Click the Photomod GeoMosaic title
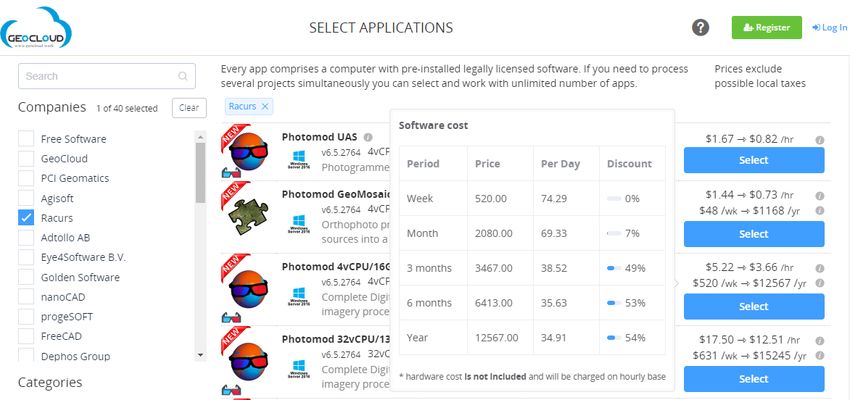850x400 pixels. tap(336, 195)
